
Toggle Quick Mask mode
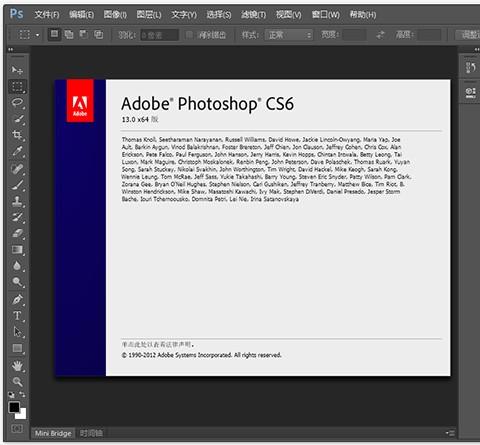17,429
